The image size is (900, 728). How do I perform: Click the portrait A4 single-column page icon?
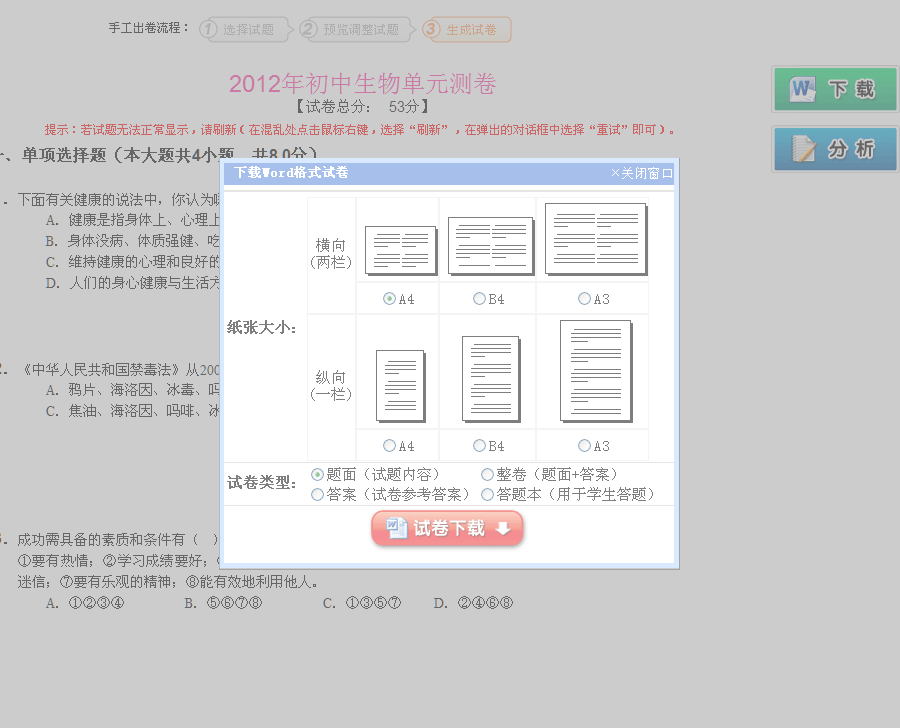tap(400, 386)
